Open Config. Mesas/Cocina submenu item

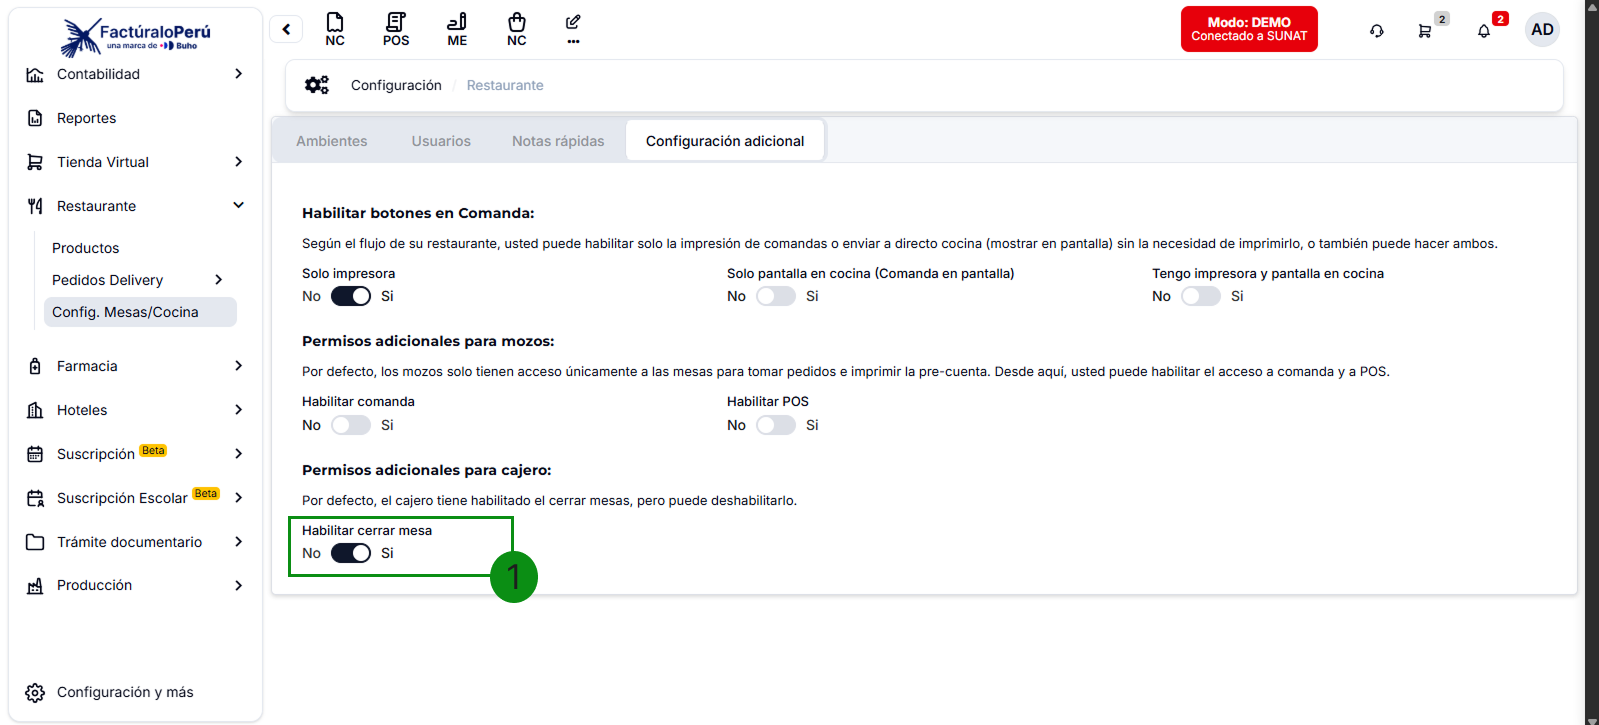click(140, 312)
